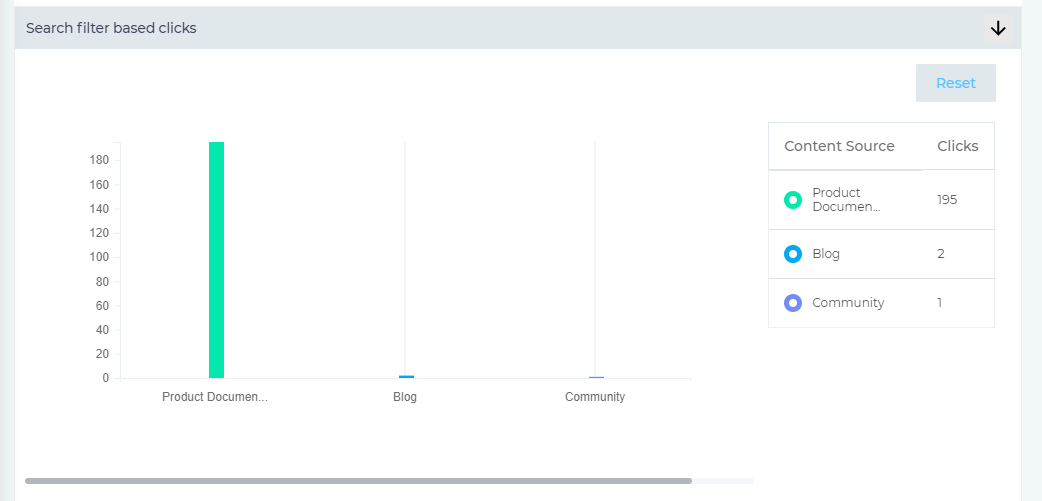The height and width of the screenshot is (501, 1042).
Task: Click the Search filter based clicks title
Action: pos(111,28)
